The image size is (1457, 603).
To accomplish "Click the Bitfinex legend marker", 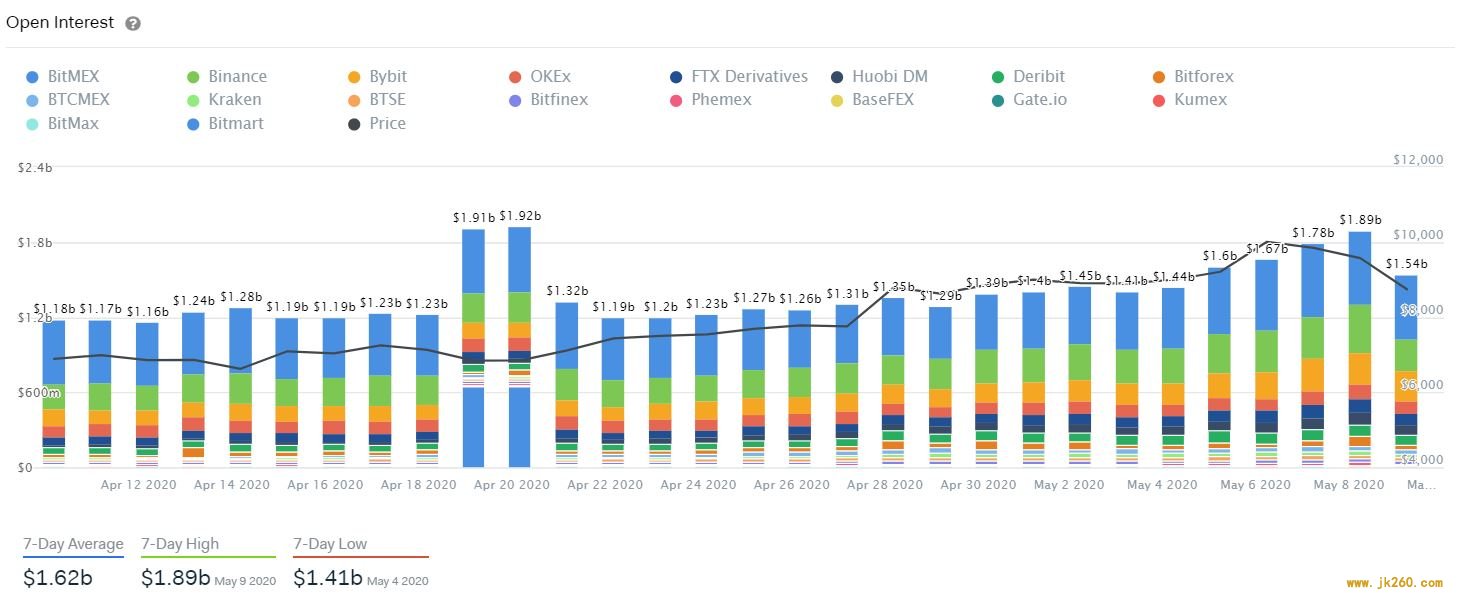I will [x=516, y=100].
